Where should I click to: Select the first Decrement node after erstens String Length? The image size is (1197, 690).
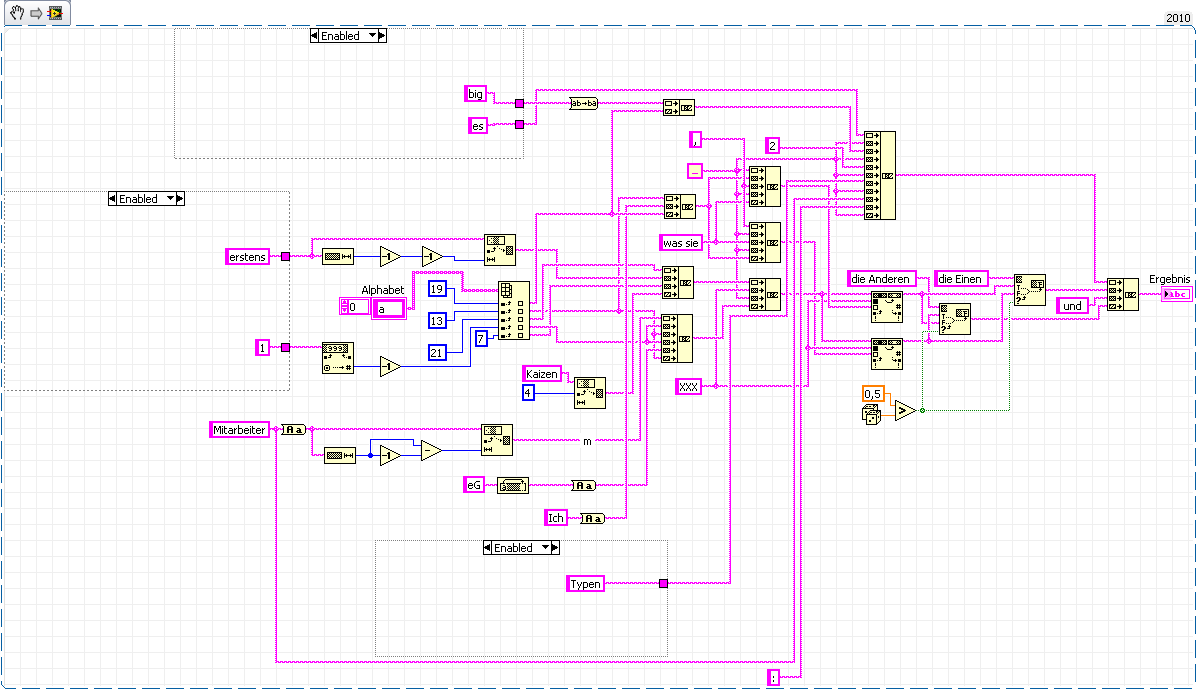tap(390, 257)
